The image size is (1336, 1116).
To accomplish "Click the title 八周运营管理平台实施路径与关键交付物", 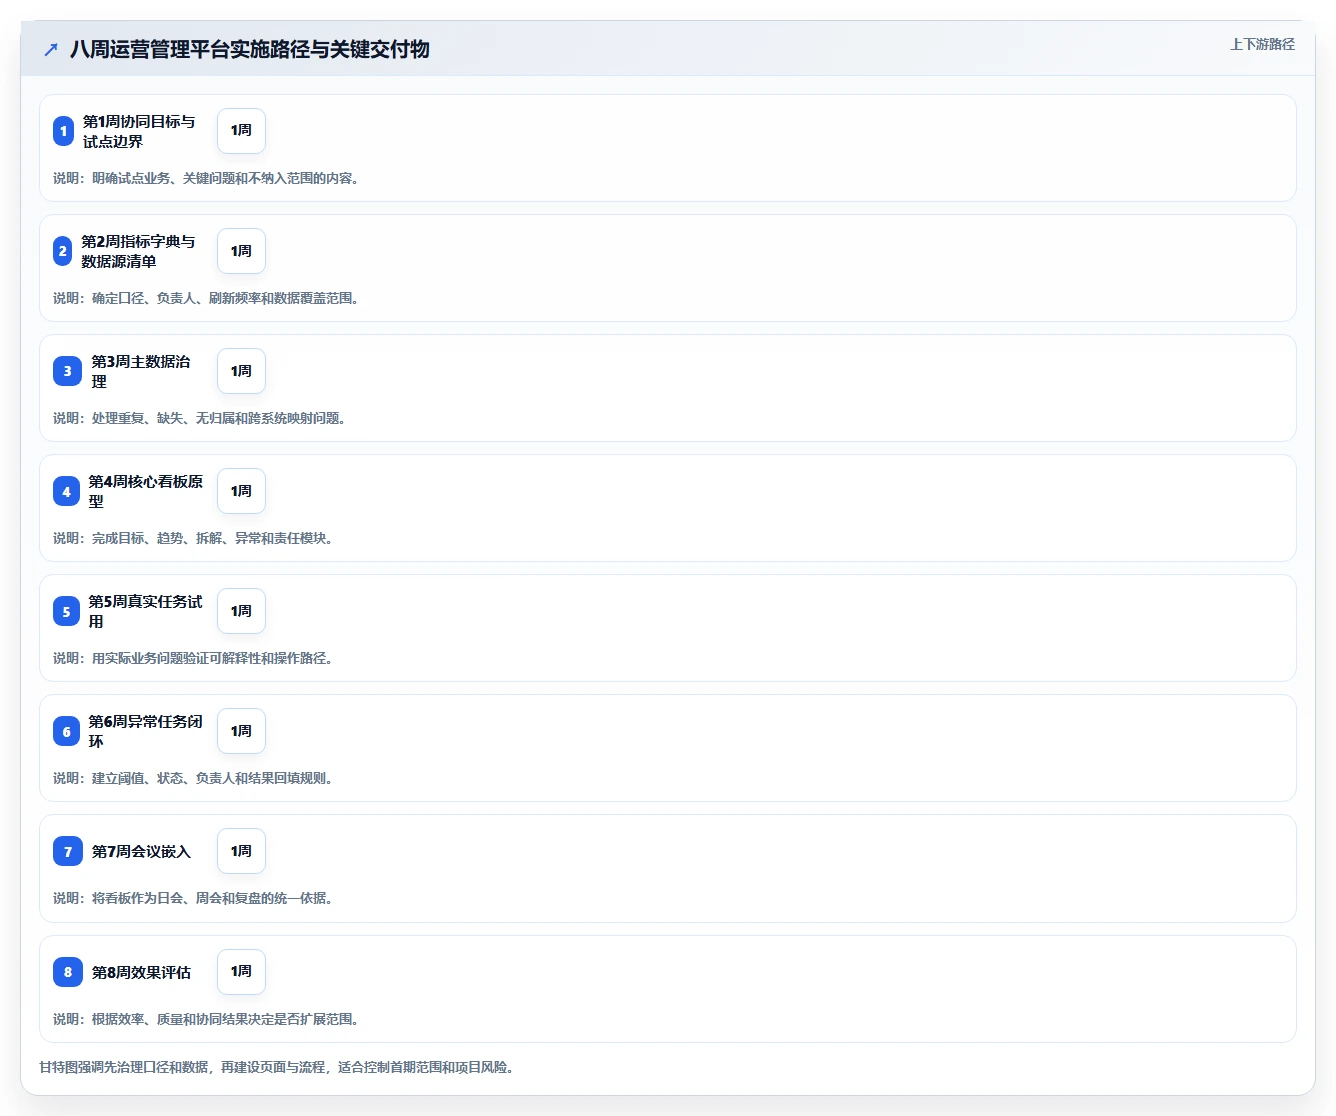I will [250, 49].
